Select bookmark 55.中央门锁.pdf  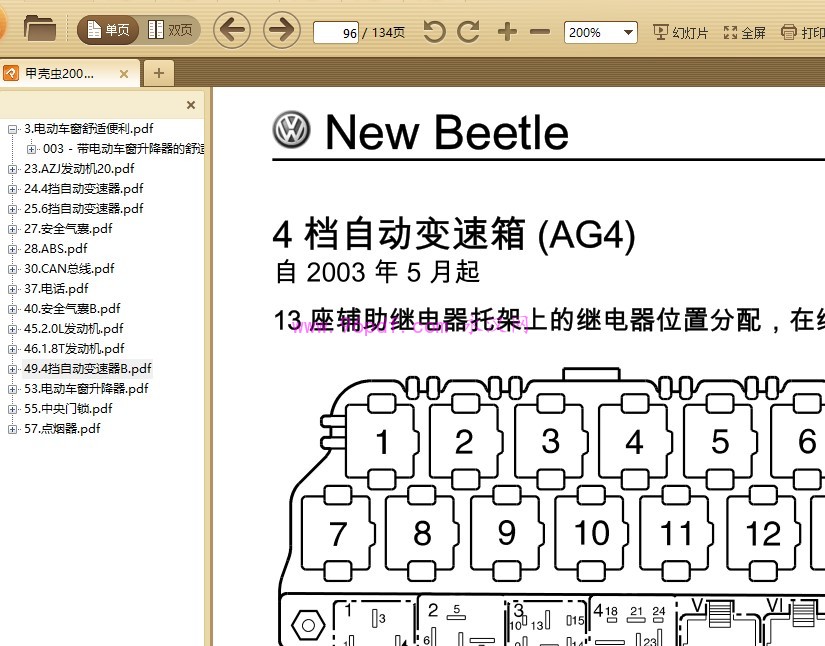click(68, 409)
